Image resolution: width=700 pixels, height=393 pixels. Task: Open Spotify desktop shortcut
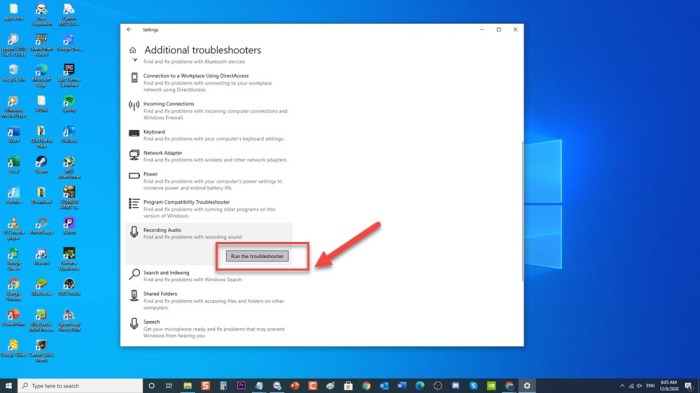click(x=69, y=104)
